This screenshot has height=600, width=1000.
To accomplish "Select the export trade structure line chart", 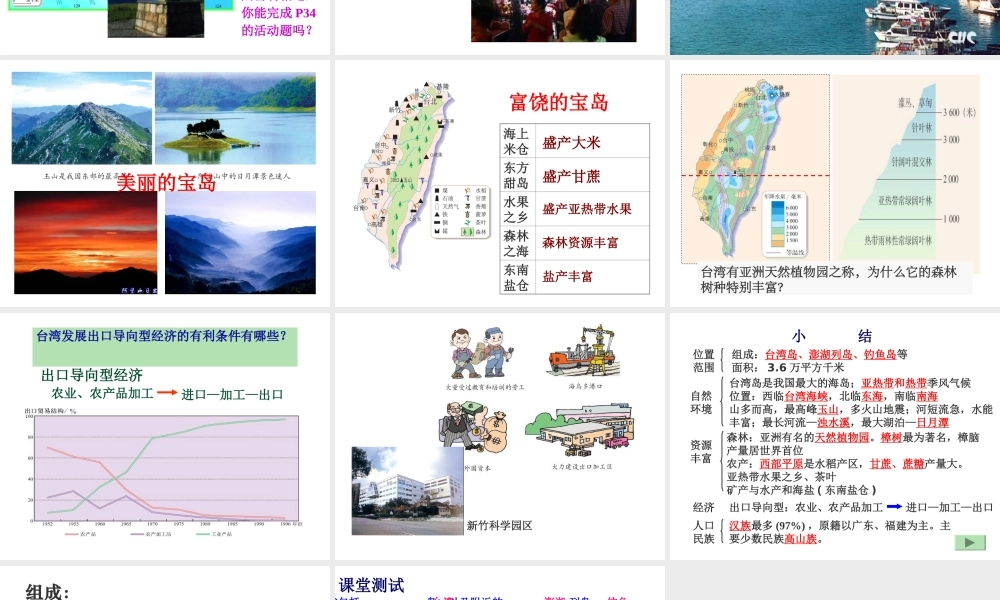I will point(163,472).
